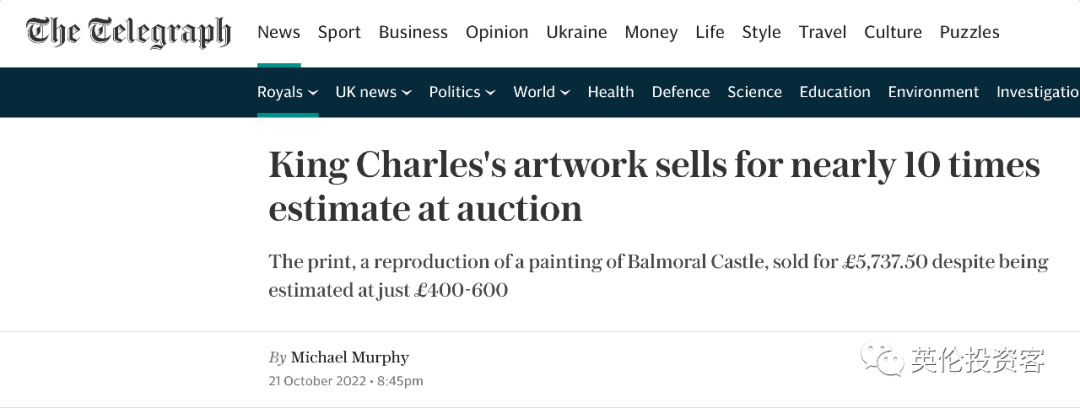The width and height of the screenshot is (1080, 408).
Task: Open the Culture section
Action: point(893,32)
